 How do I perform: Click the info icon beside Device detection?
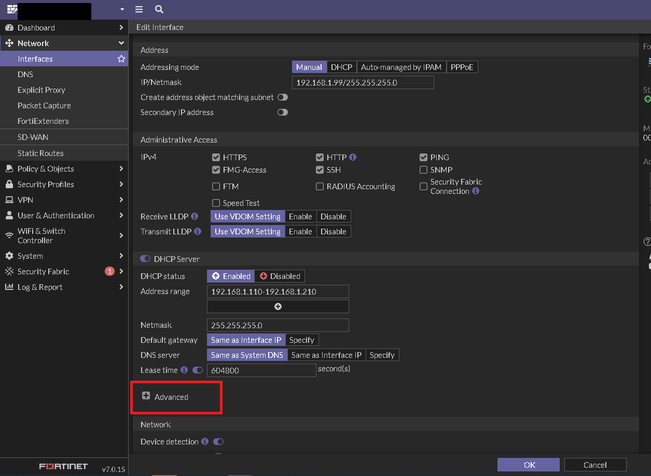pyautogui.click(x=204, y=441)
